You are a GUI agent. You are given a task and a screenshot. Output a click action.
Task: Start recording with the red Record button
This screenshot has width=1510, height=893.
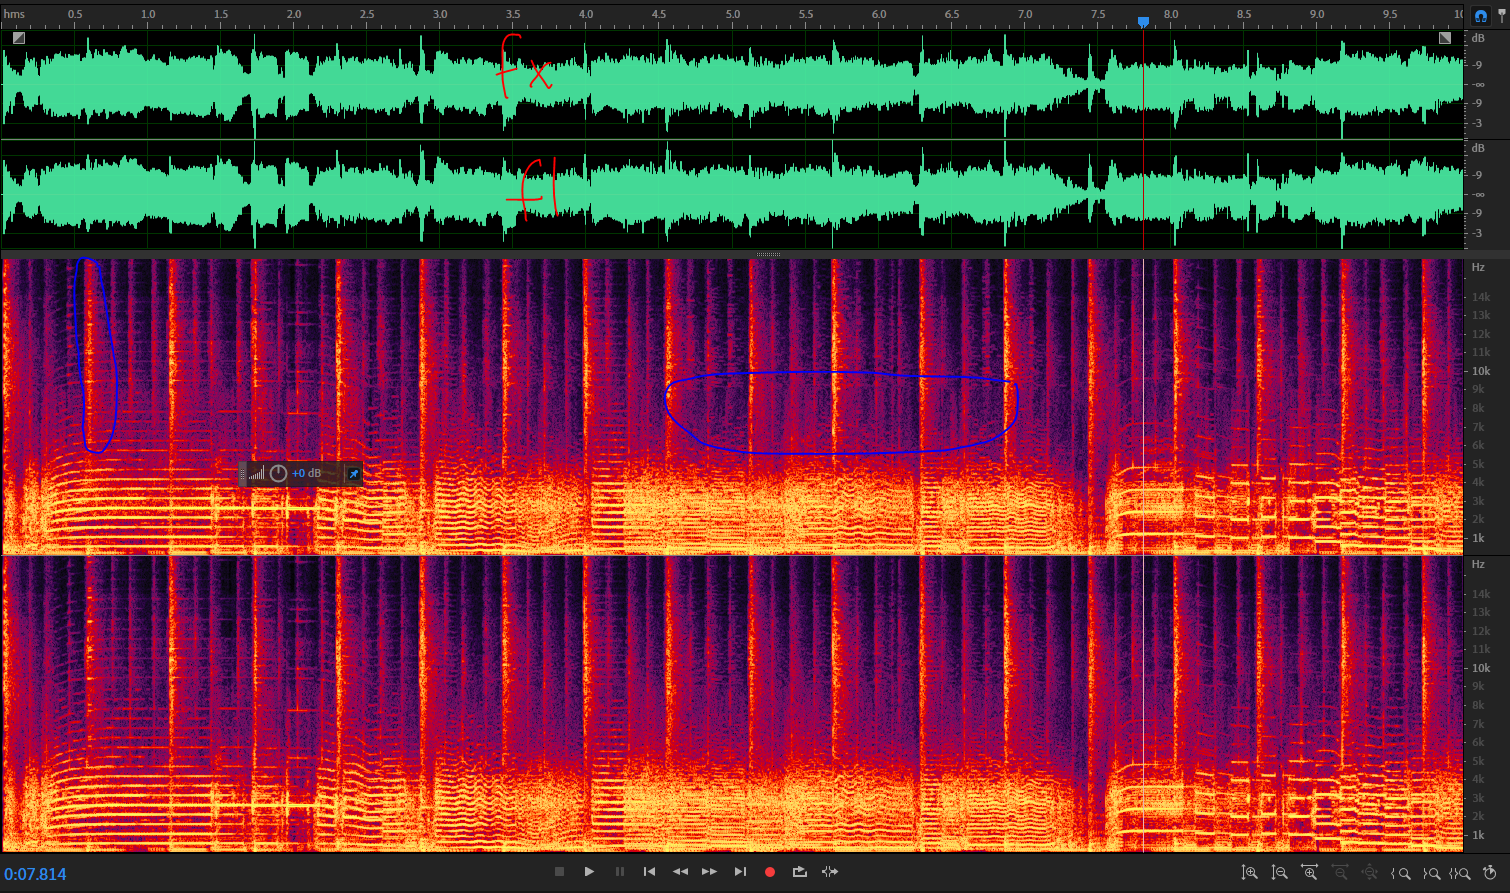(x=770, y=872)
